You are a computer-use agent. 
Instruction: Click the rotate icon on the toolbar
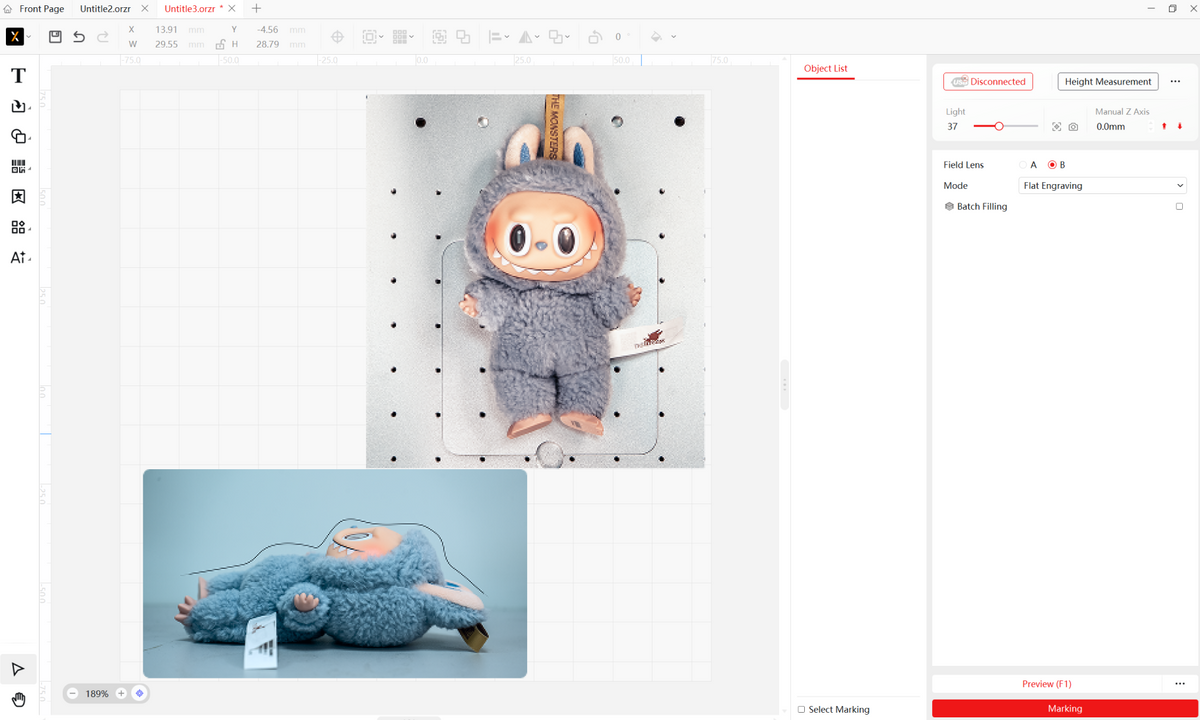point(596,36)
